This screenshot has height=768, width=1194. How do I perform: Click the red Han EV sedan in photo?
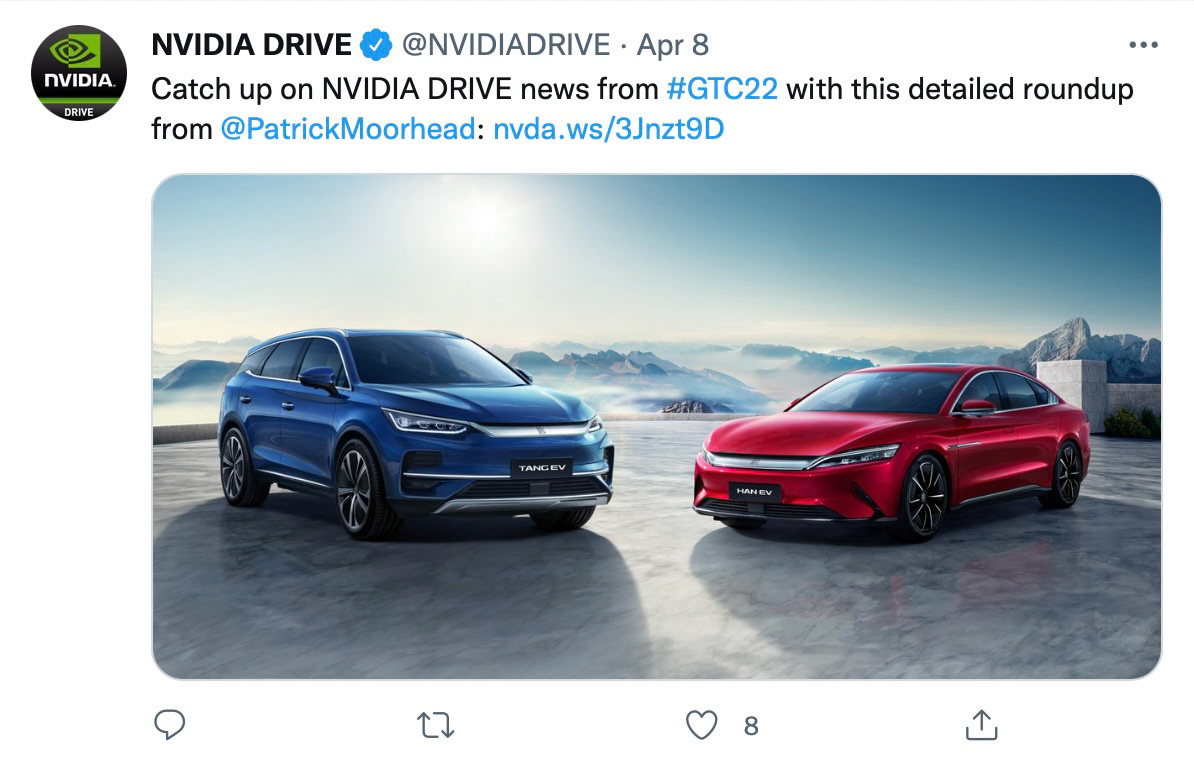(x=891, y=451)
